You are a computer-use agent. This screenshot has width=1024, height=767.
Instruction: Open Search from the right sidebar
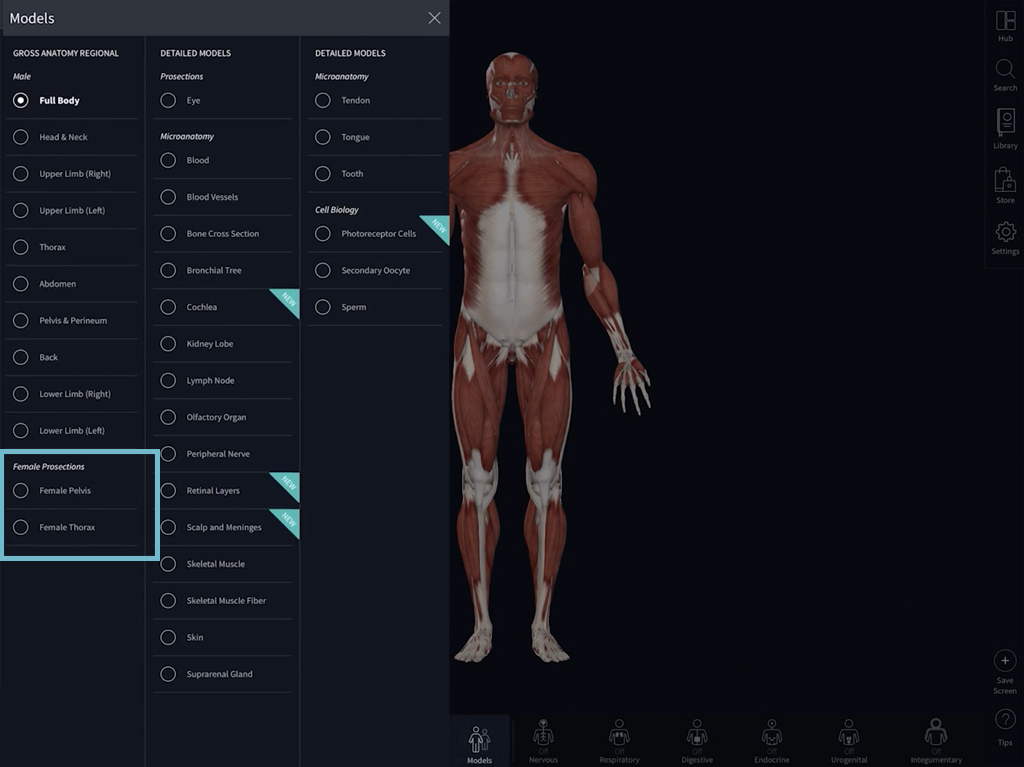(1005, 69)
